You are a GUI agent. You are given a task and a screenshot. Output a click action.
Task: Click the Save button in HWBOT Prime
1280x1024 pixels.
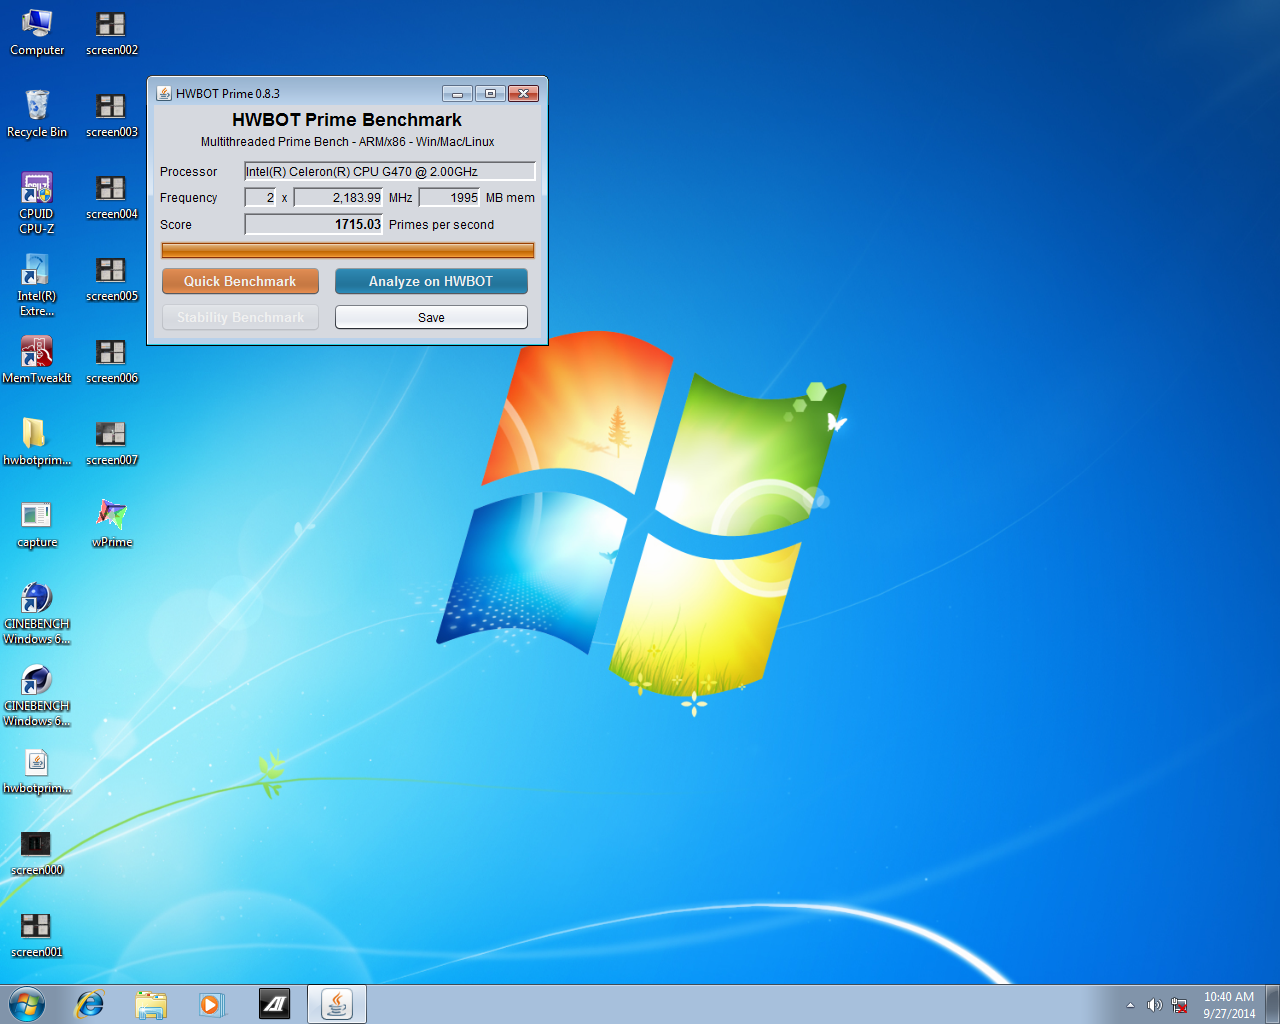(431, 317)
